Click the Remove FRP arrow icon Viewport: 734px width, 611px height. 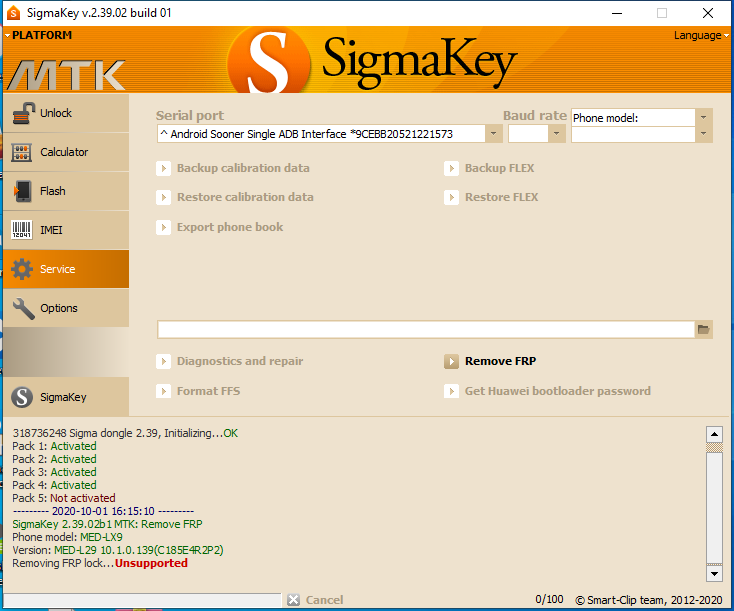(451, 361)
